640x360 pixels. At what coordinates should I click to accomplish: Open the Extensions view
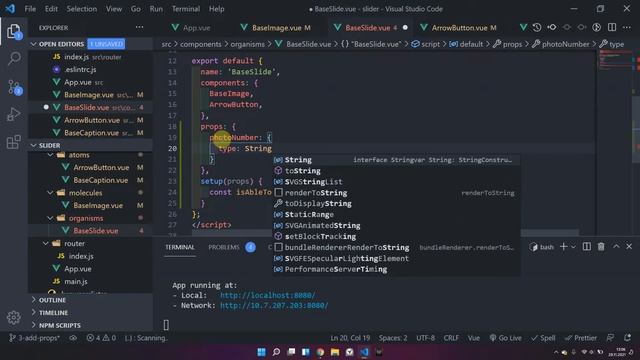(x=14, y=142)
